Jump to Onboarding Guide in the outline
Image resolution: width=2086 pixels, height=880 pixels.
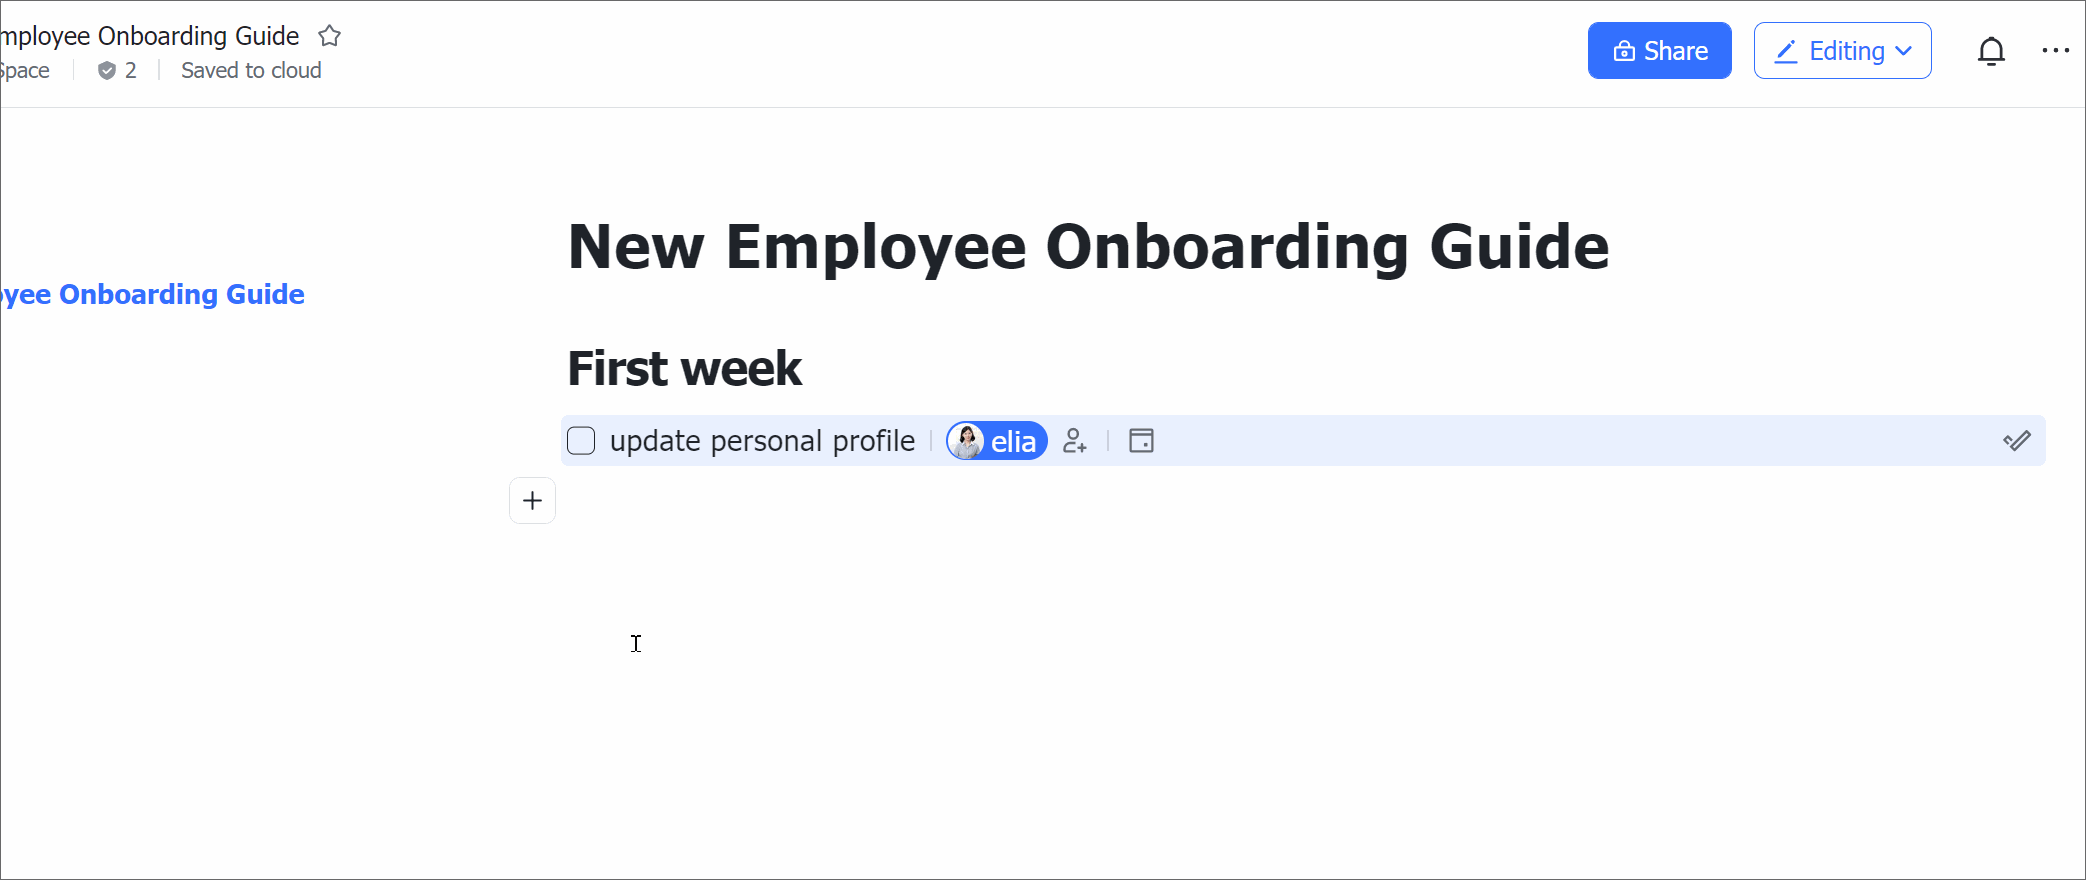point(155,294)
